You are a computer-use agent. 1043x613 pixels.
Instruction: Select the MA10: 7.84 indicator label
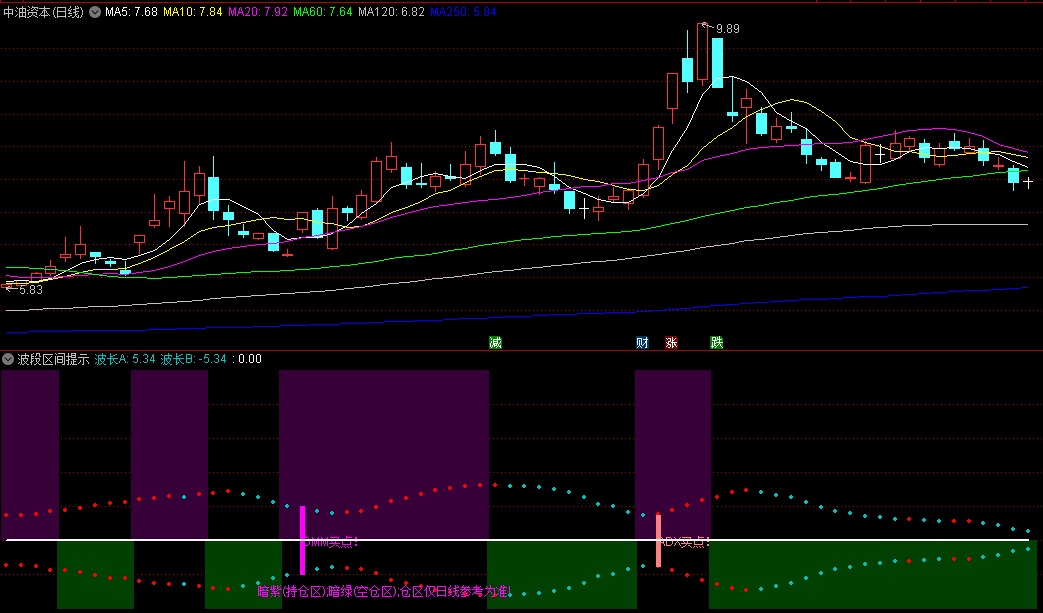pyautogui.click(x=192, y=12)
